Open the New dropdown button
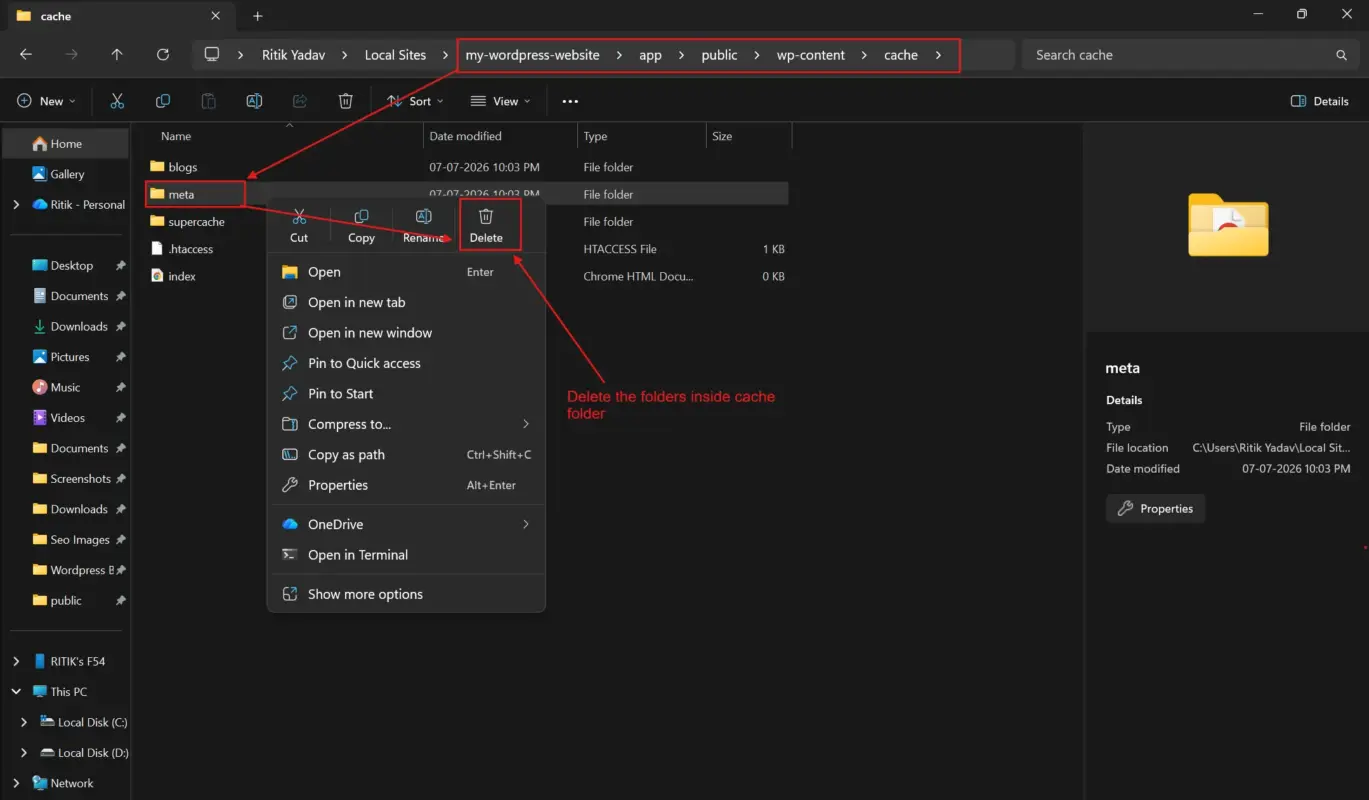This screenshot has width=1369, height=800. coord(47,101)
